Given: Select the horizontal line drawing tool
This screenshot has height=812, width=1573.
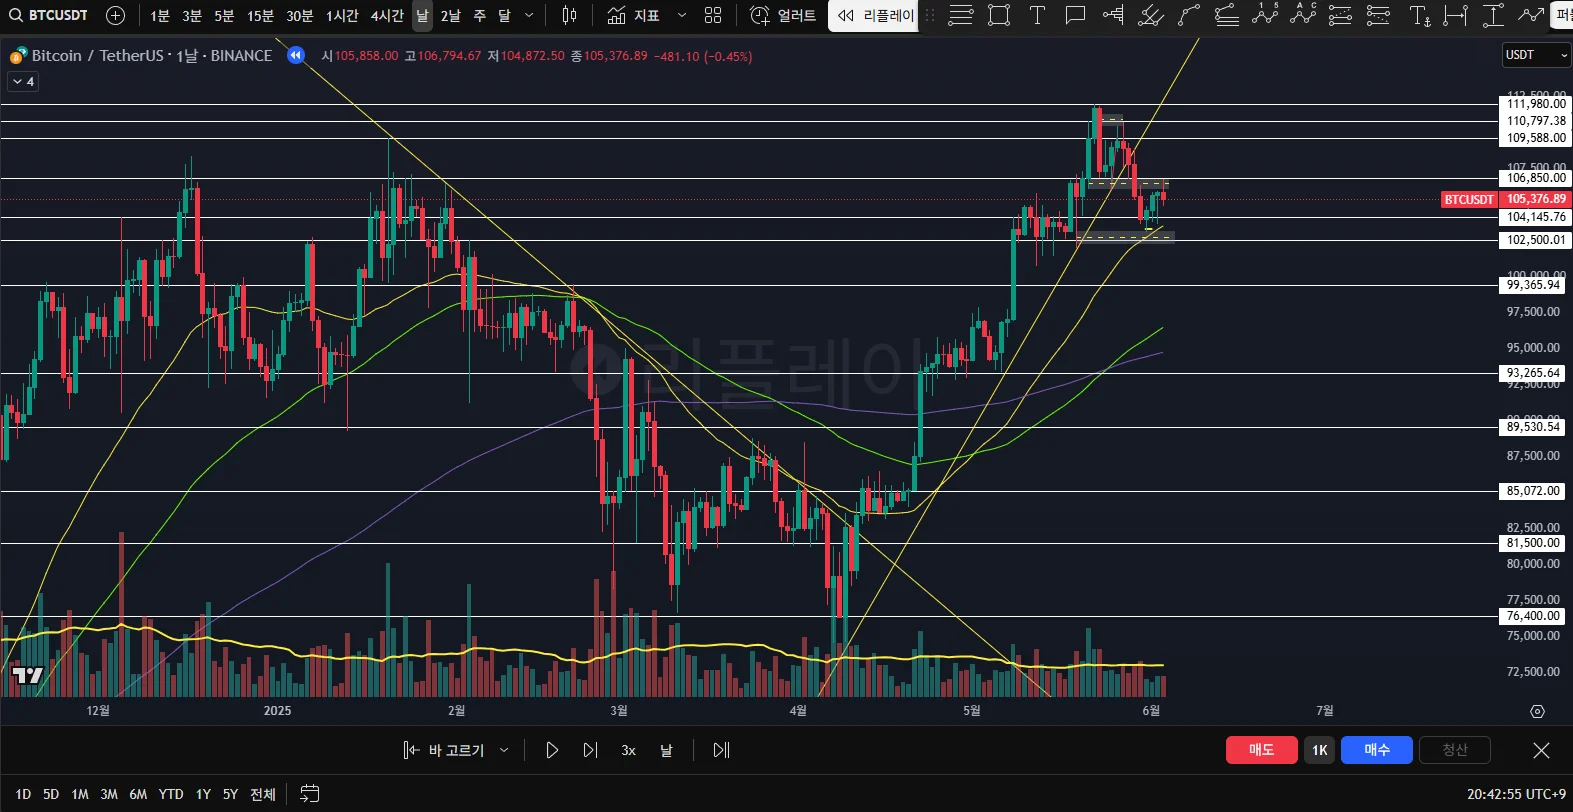Looking at the screenshot, I should 960,15.
